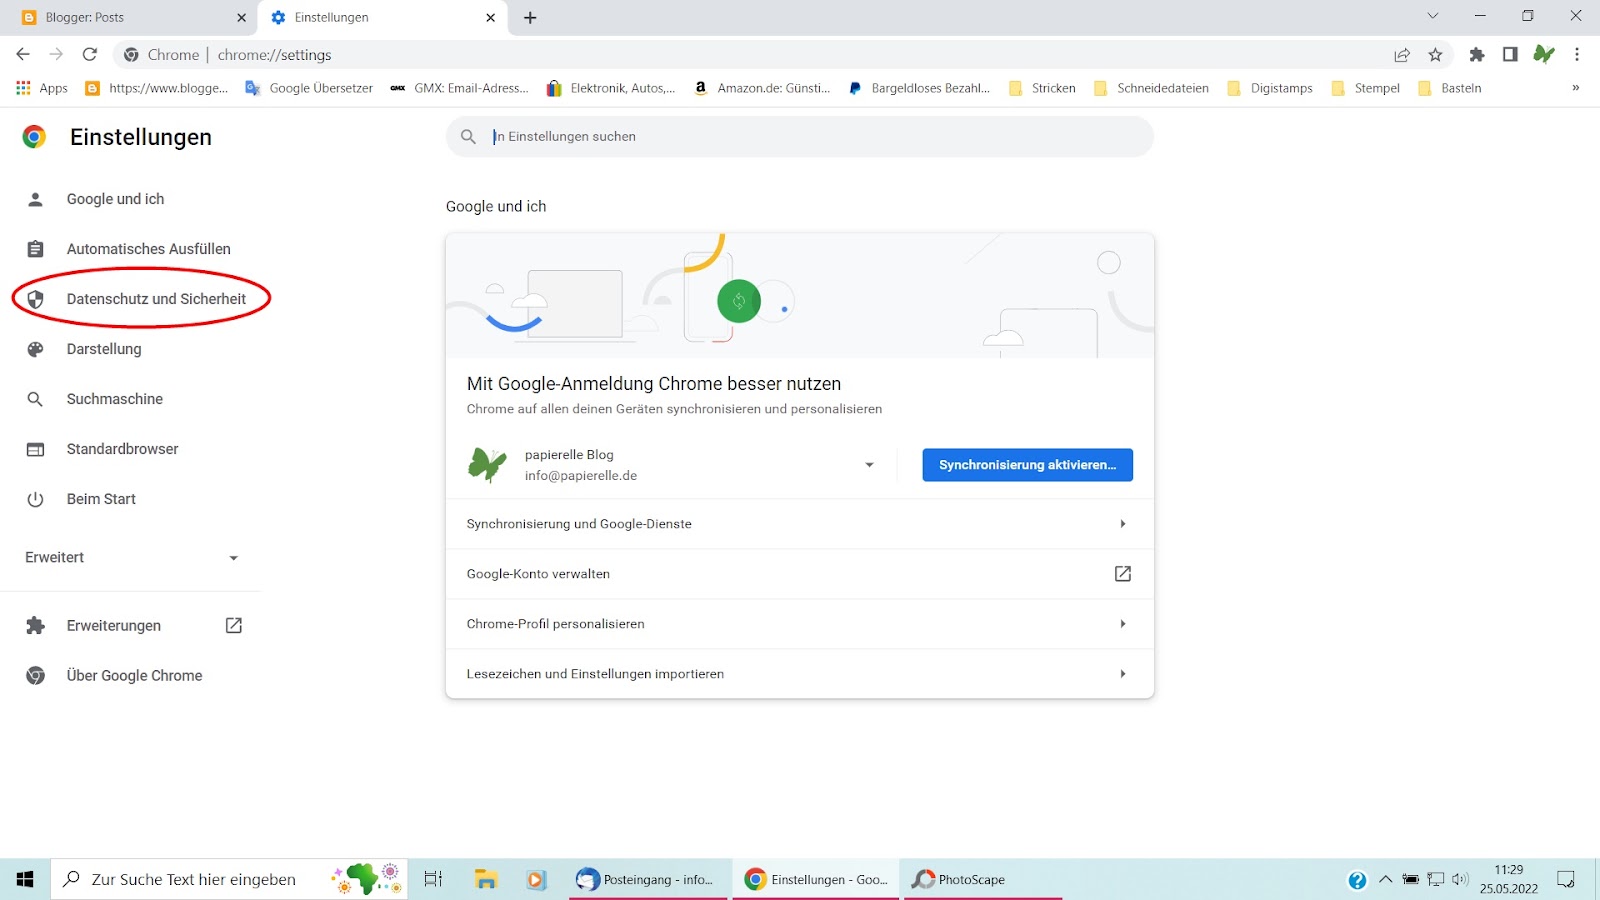Open File Explorer from the taskbar
This screenshot has height=900, width=1600.
(x=486, y=879)
